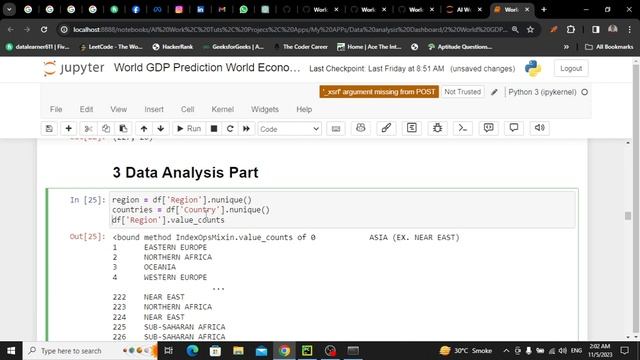Click the robot face toolbar icon
This screenshot has width=640, height=360.
click(361, 128)
